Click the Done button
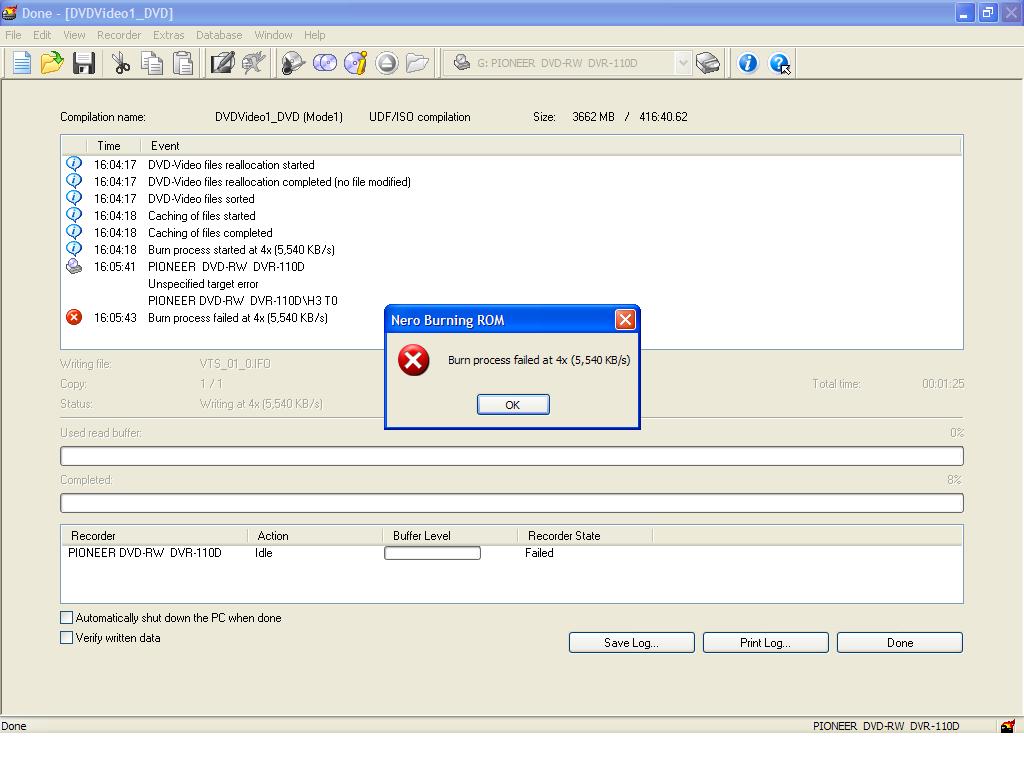Screen dimensions: 1024x768 pyautogui.click(x=900, y=643)
